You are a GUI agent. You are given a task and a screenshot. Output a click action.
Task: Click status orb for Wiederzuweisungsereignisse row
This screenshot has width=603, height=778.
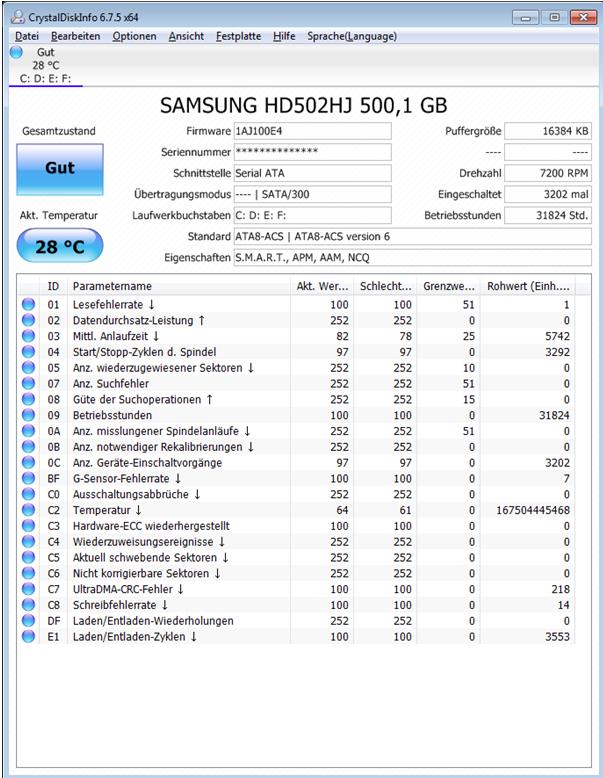[x=28, y=541]
